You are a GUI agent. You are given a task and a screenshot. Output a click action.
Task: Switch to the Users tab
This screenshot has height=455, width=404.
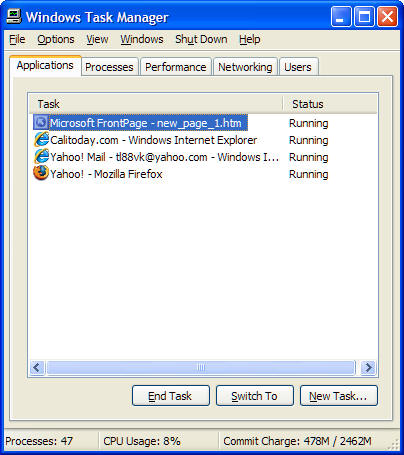point(298,67)
